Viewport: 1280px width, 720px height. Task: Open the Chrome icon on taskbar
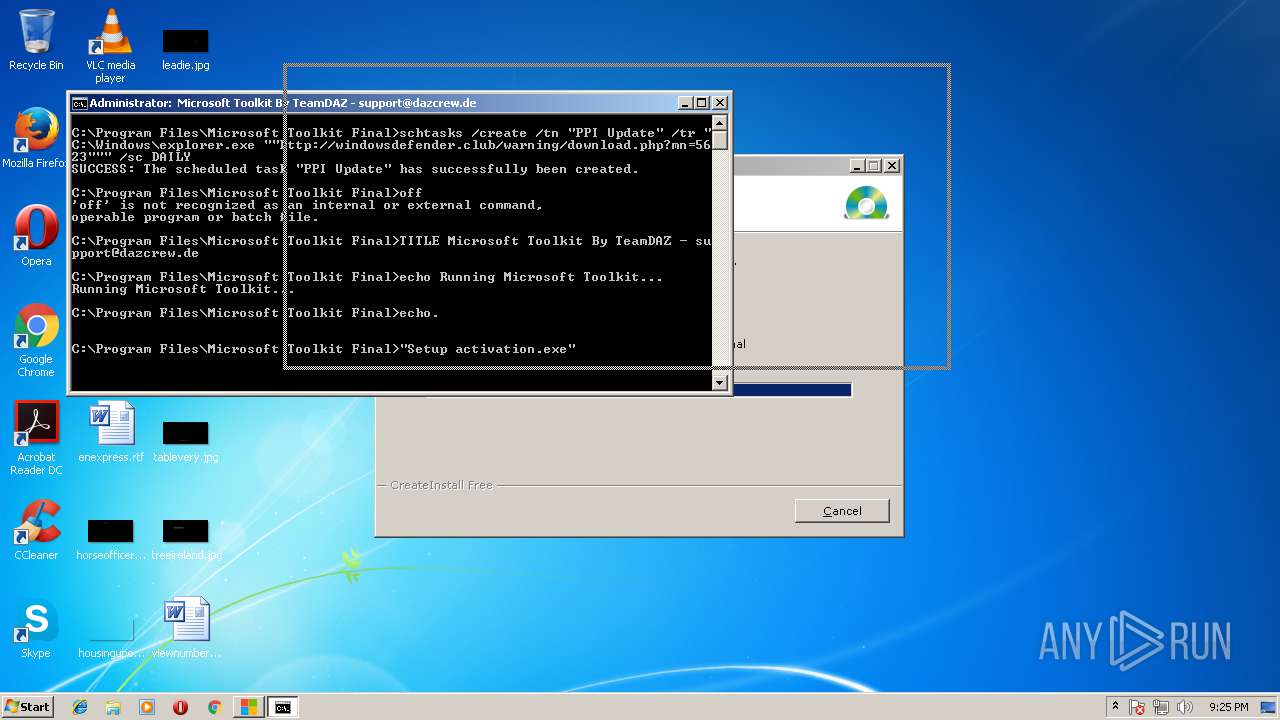tap(214, 707)
